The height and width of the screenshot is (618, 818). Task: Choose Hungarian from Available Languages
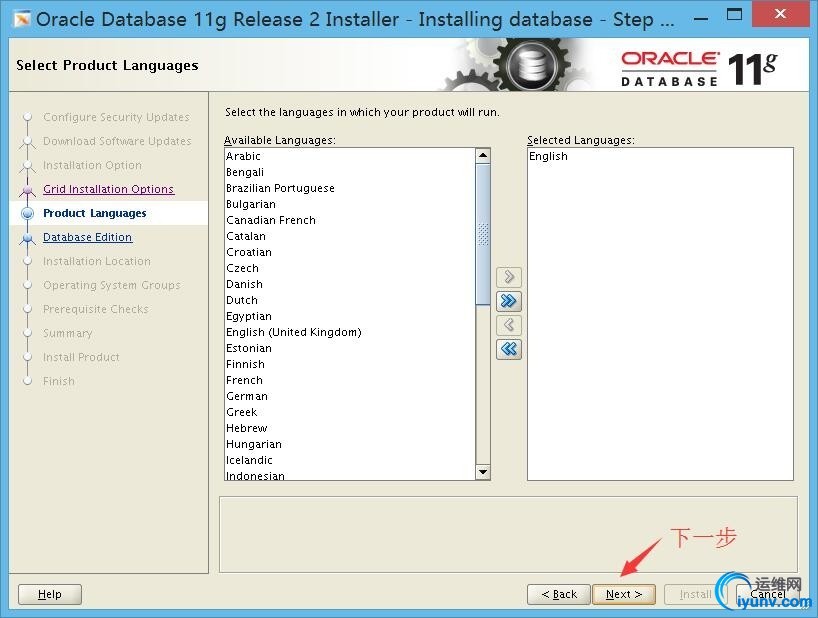pos(350,444)
